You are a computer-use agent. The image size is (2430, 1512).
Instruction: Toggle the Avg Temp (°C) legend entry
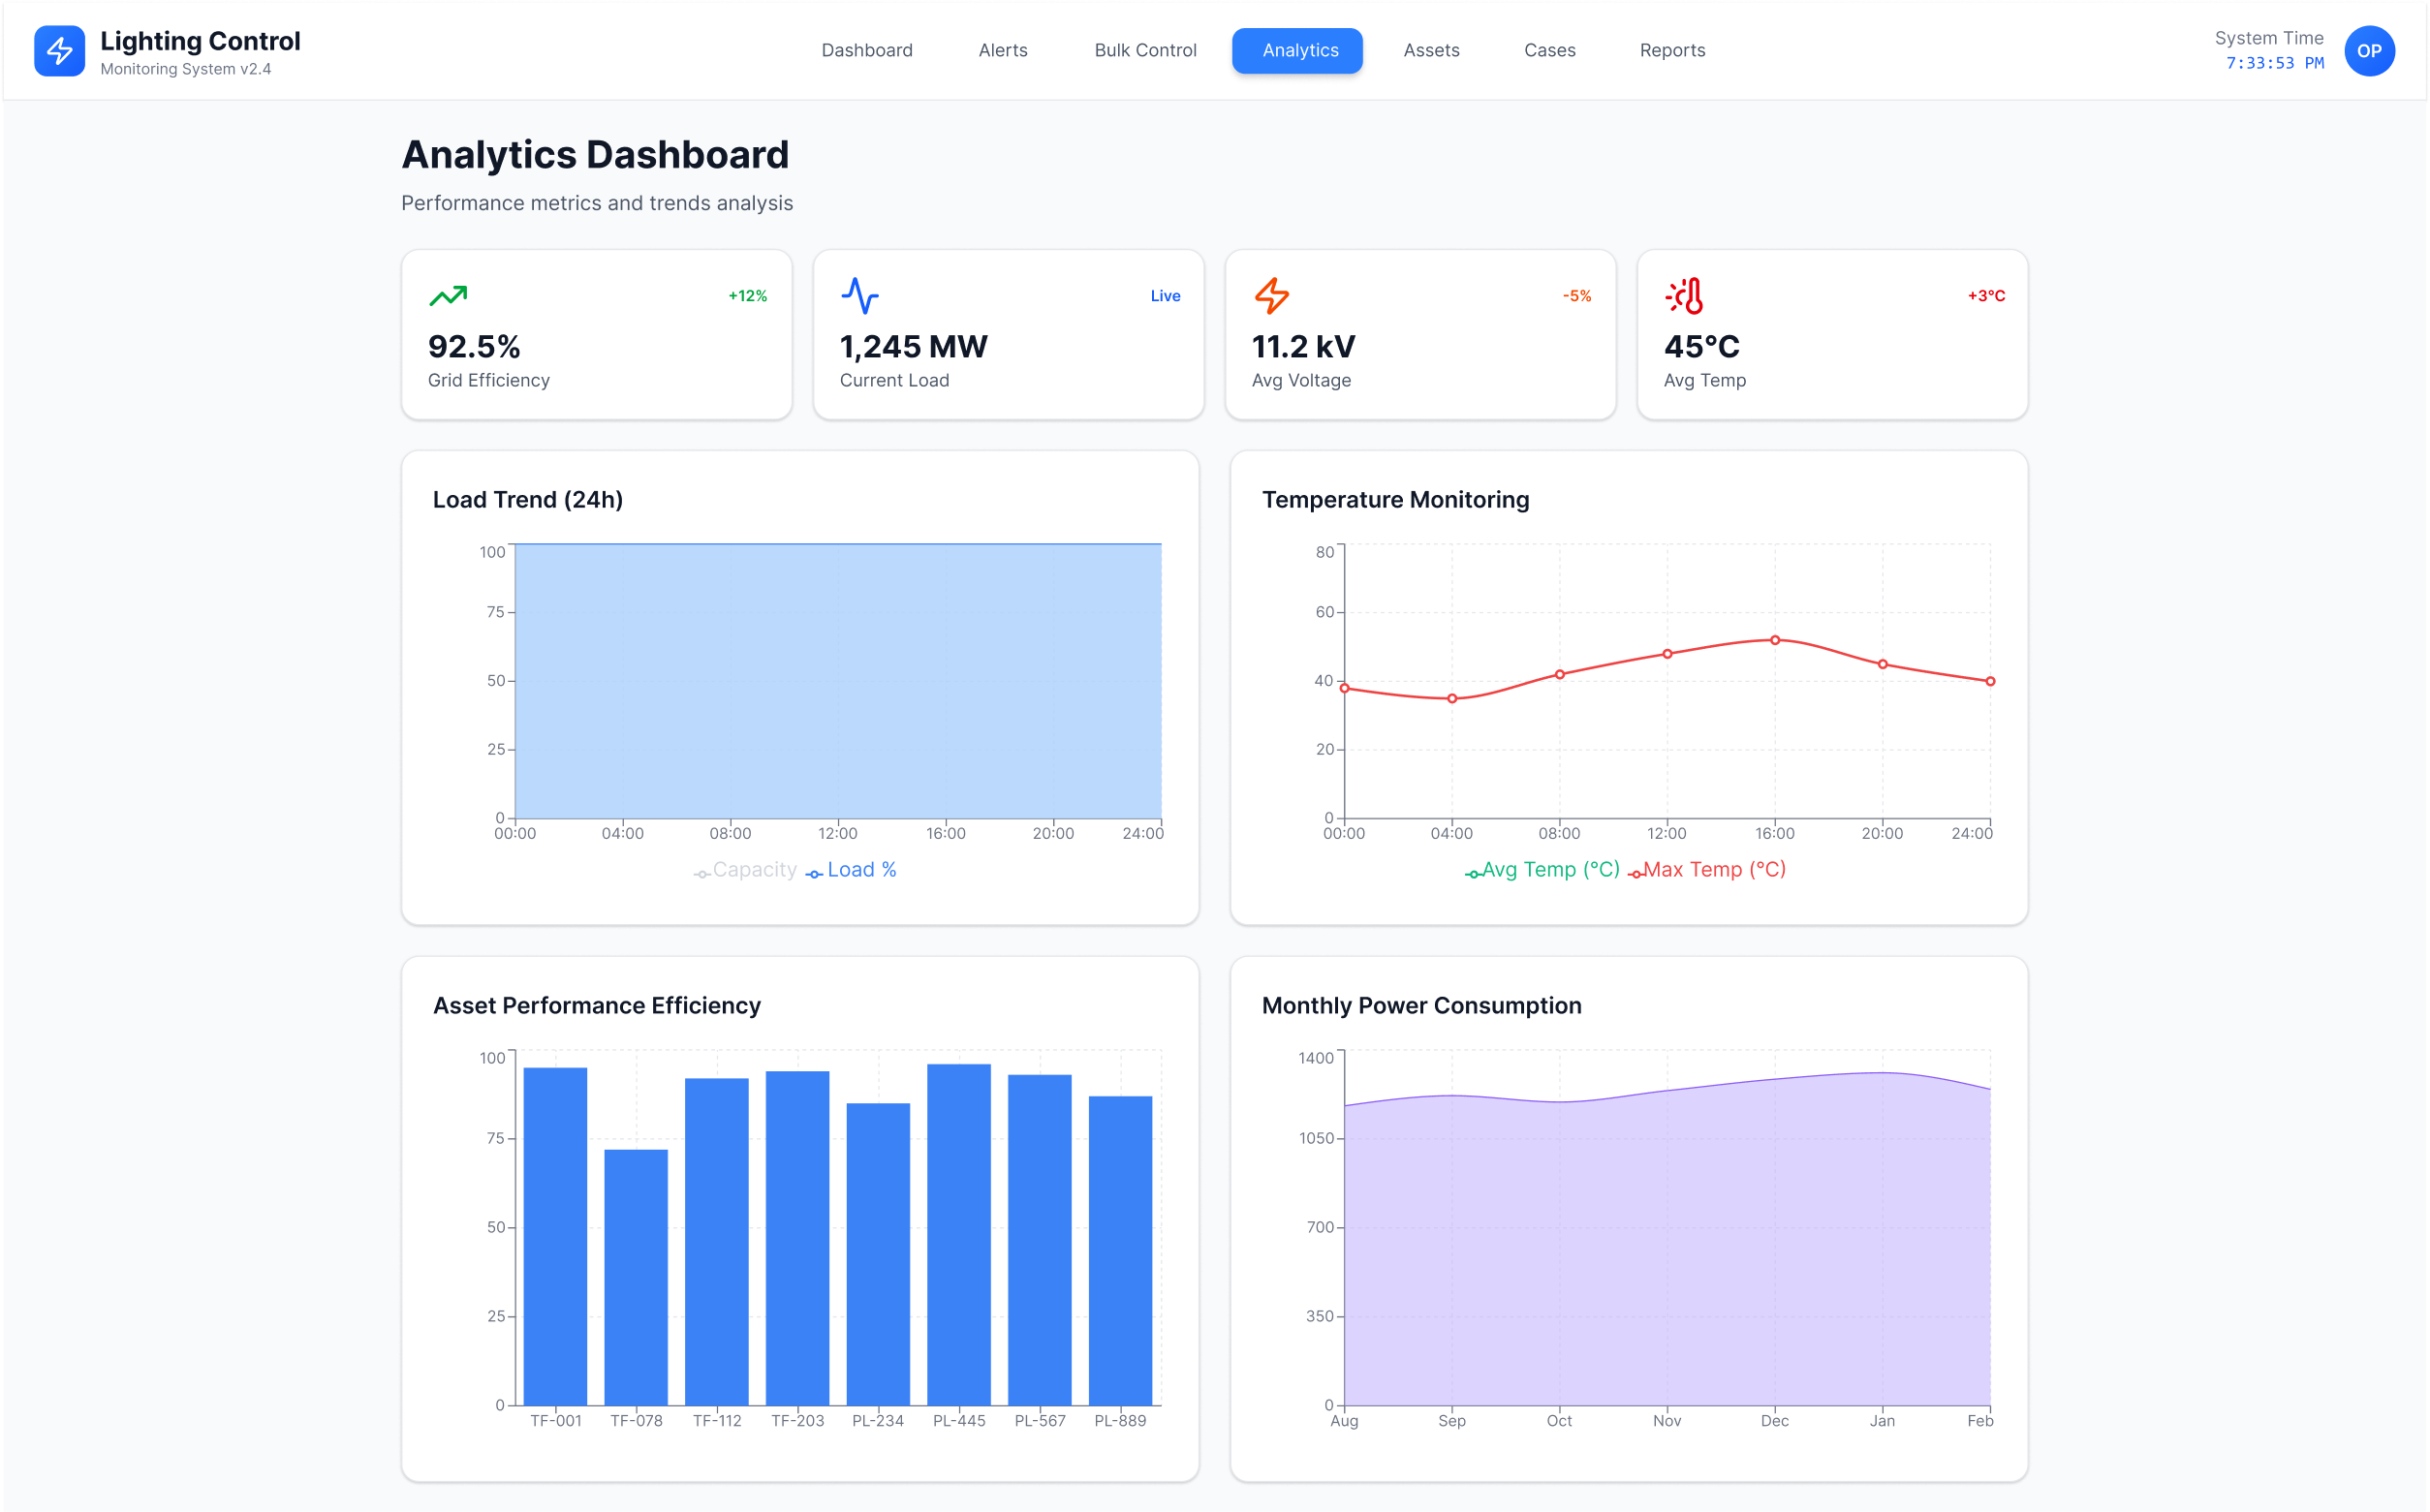point(1542,870)
